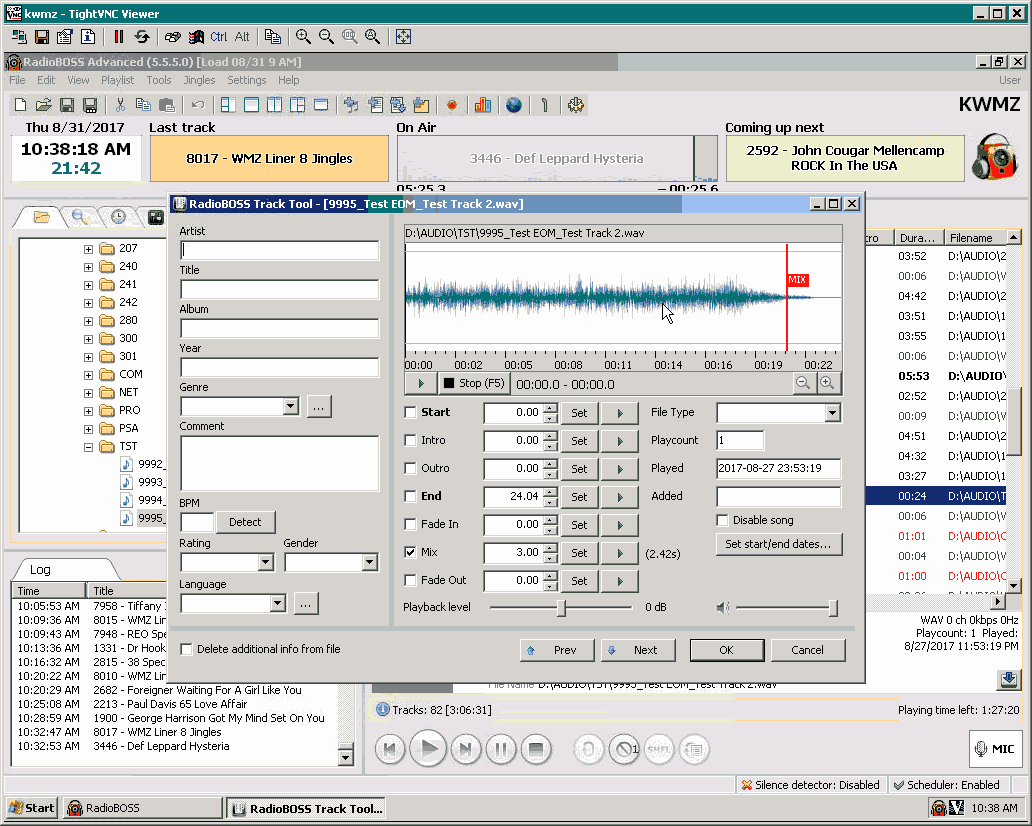Image resolution: width=1032 pixels, height=826 pixels.
Task: Expand the 207 folder in the tree
Action: 88,249
